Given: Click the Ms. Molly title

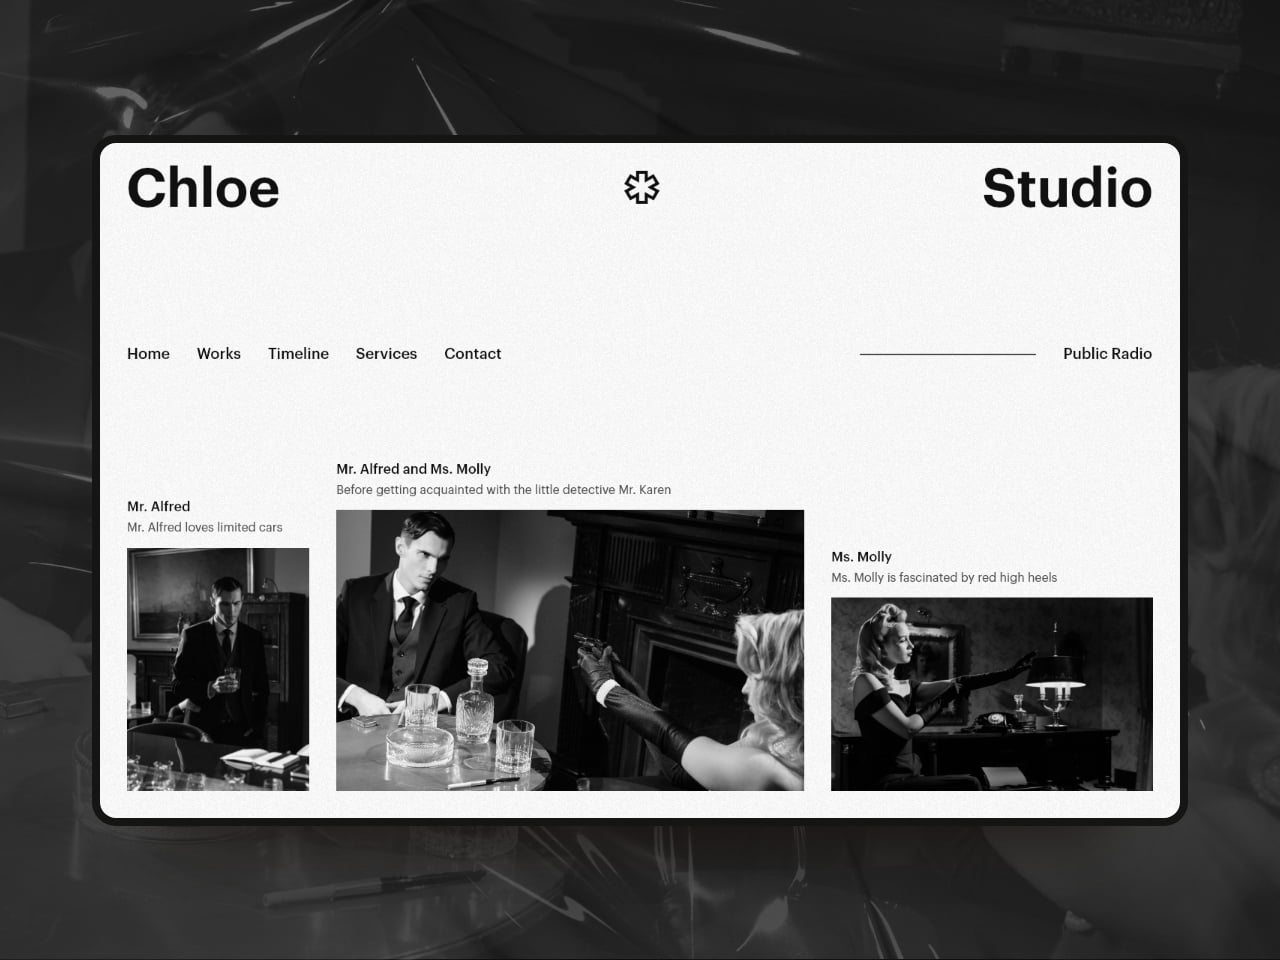Looking at the screenshot, I should tap(861, 557).
